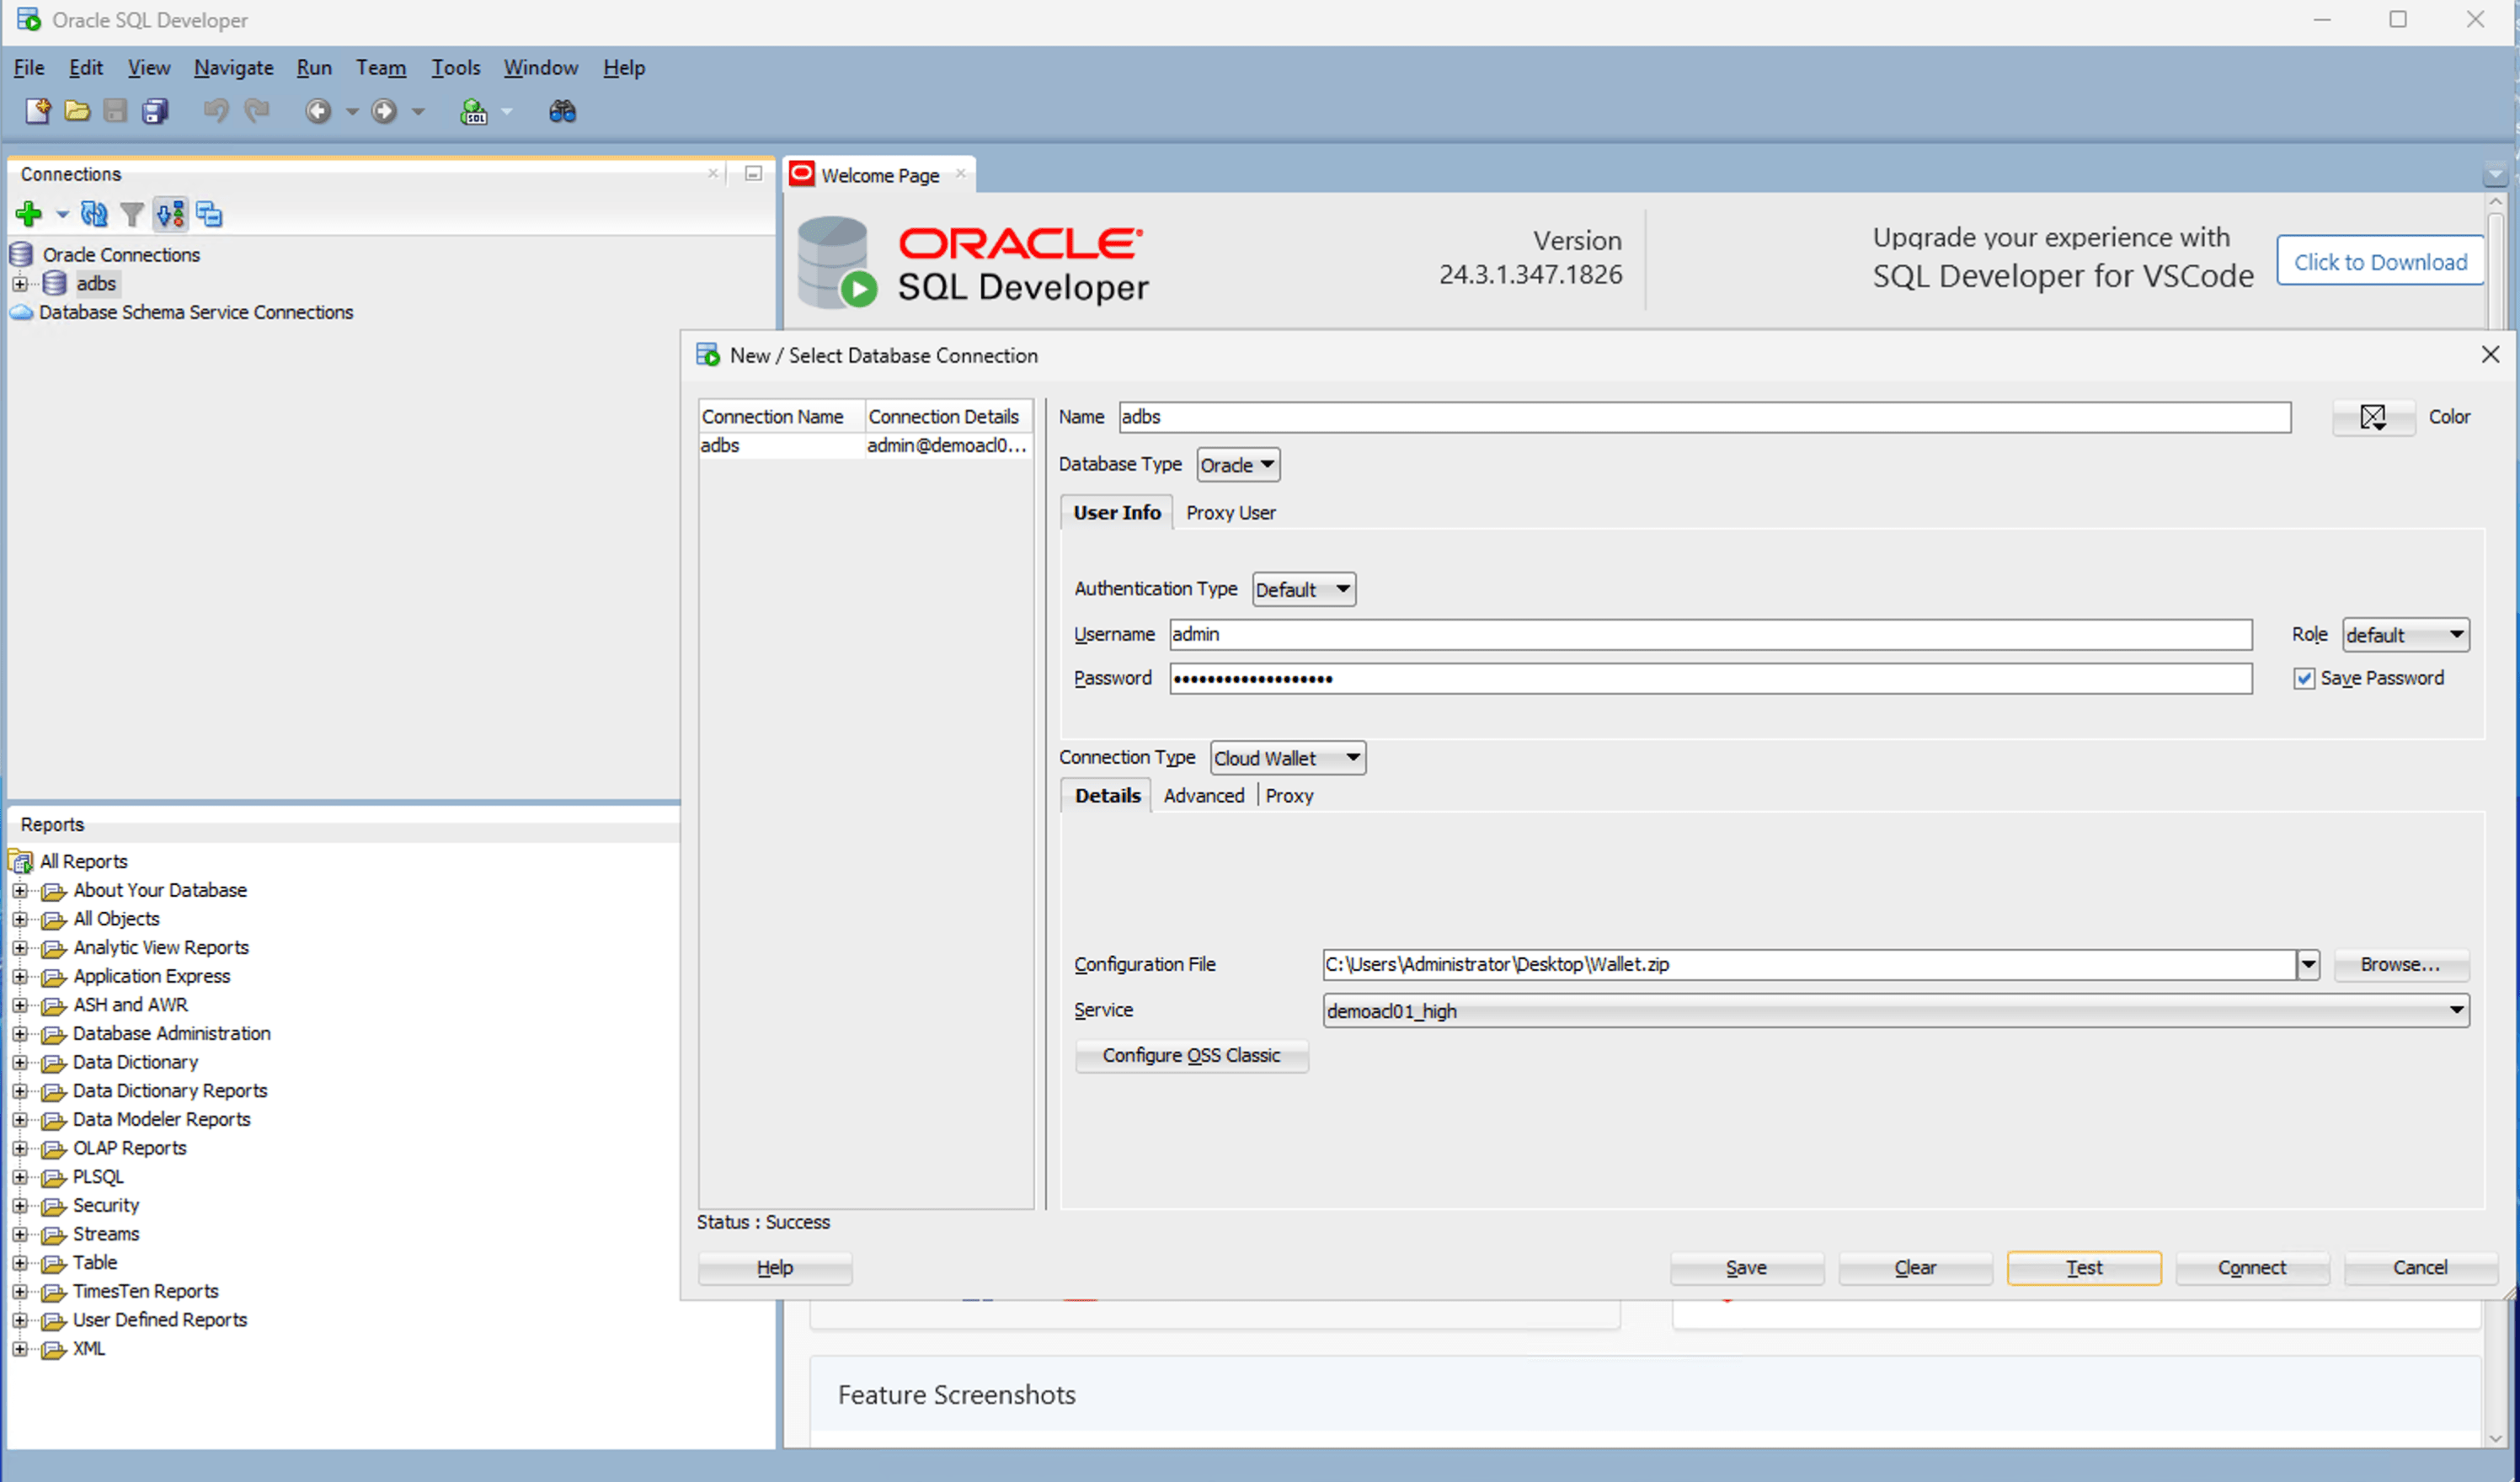Screen dimensions: 2520x1482
Task: Select the adbs row in the connection list
Action: tap(865, 445)
